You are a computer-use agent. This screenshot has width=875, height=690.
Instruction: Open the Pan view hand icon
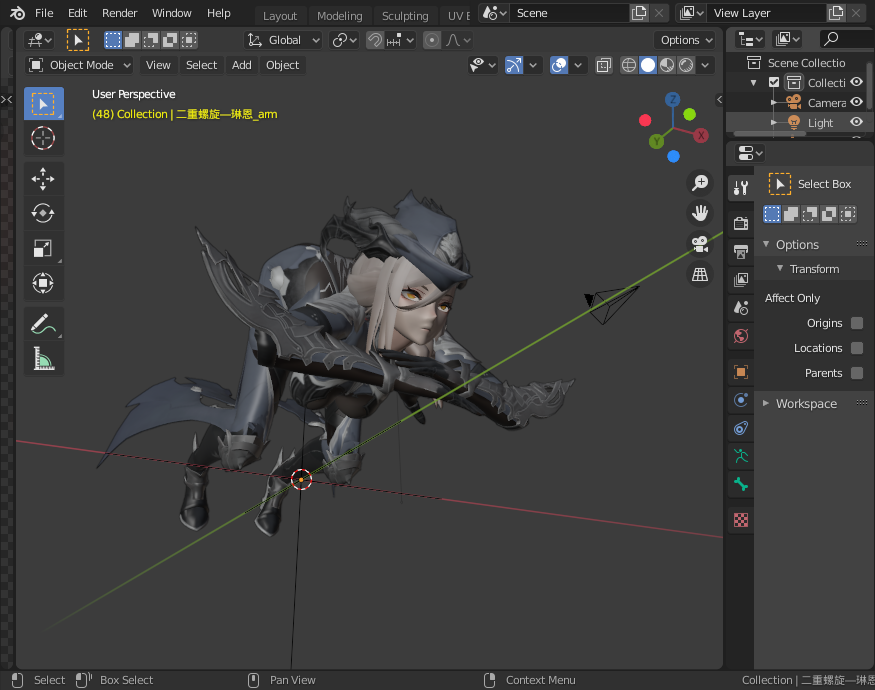[x=700, y=212]
